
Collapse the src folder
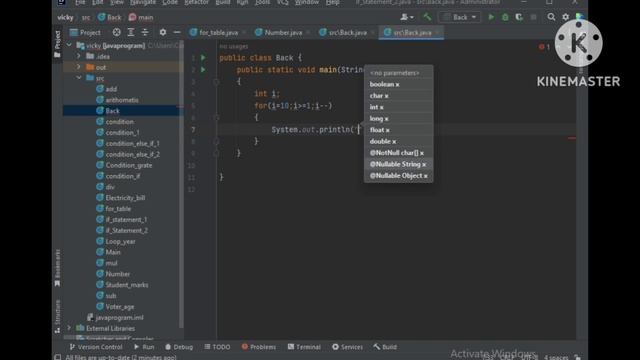(x=79, y=78)
